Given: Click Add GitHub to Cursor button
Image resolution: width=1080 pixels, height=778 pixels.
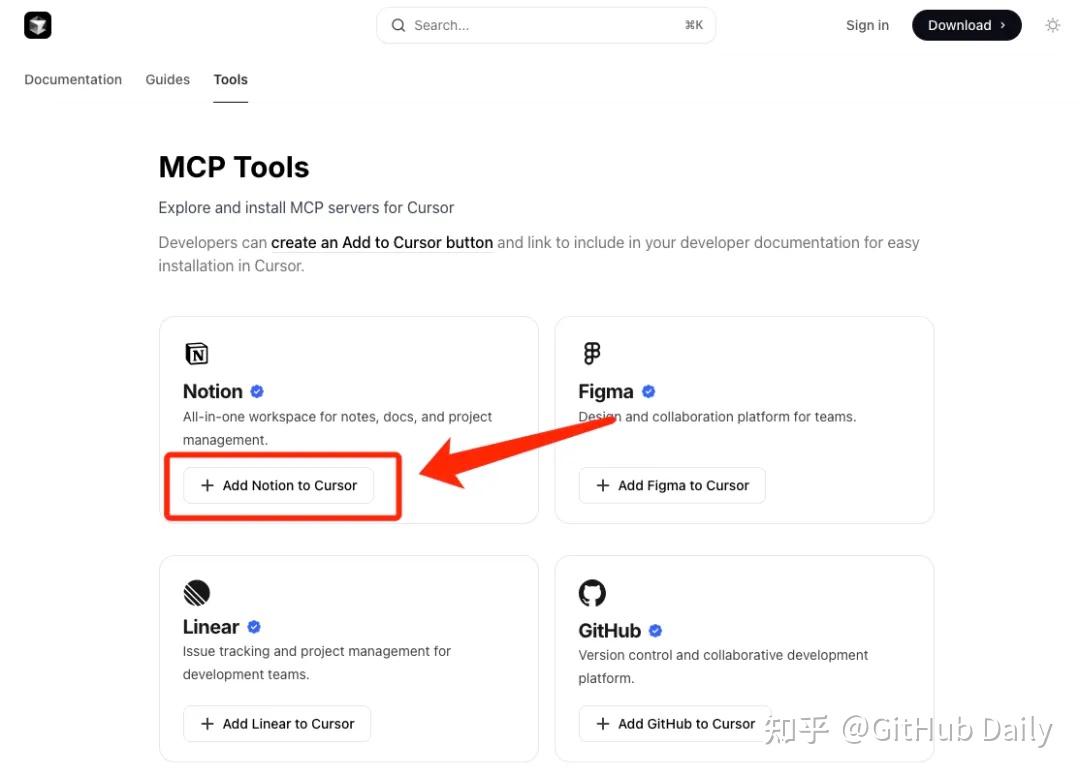Looking at the screenshot, I should pyautogui.click(x=675, y=724).
